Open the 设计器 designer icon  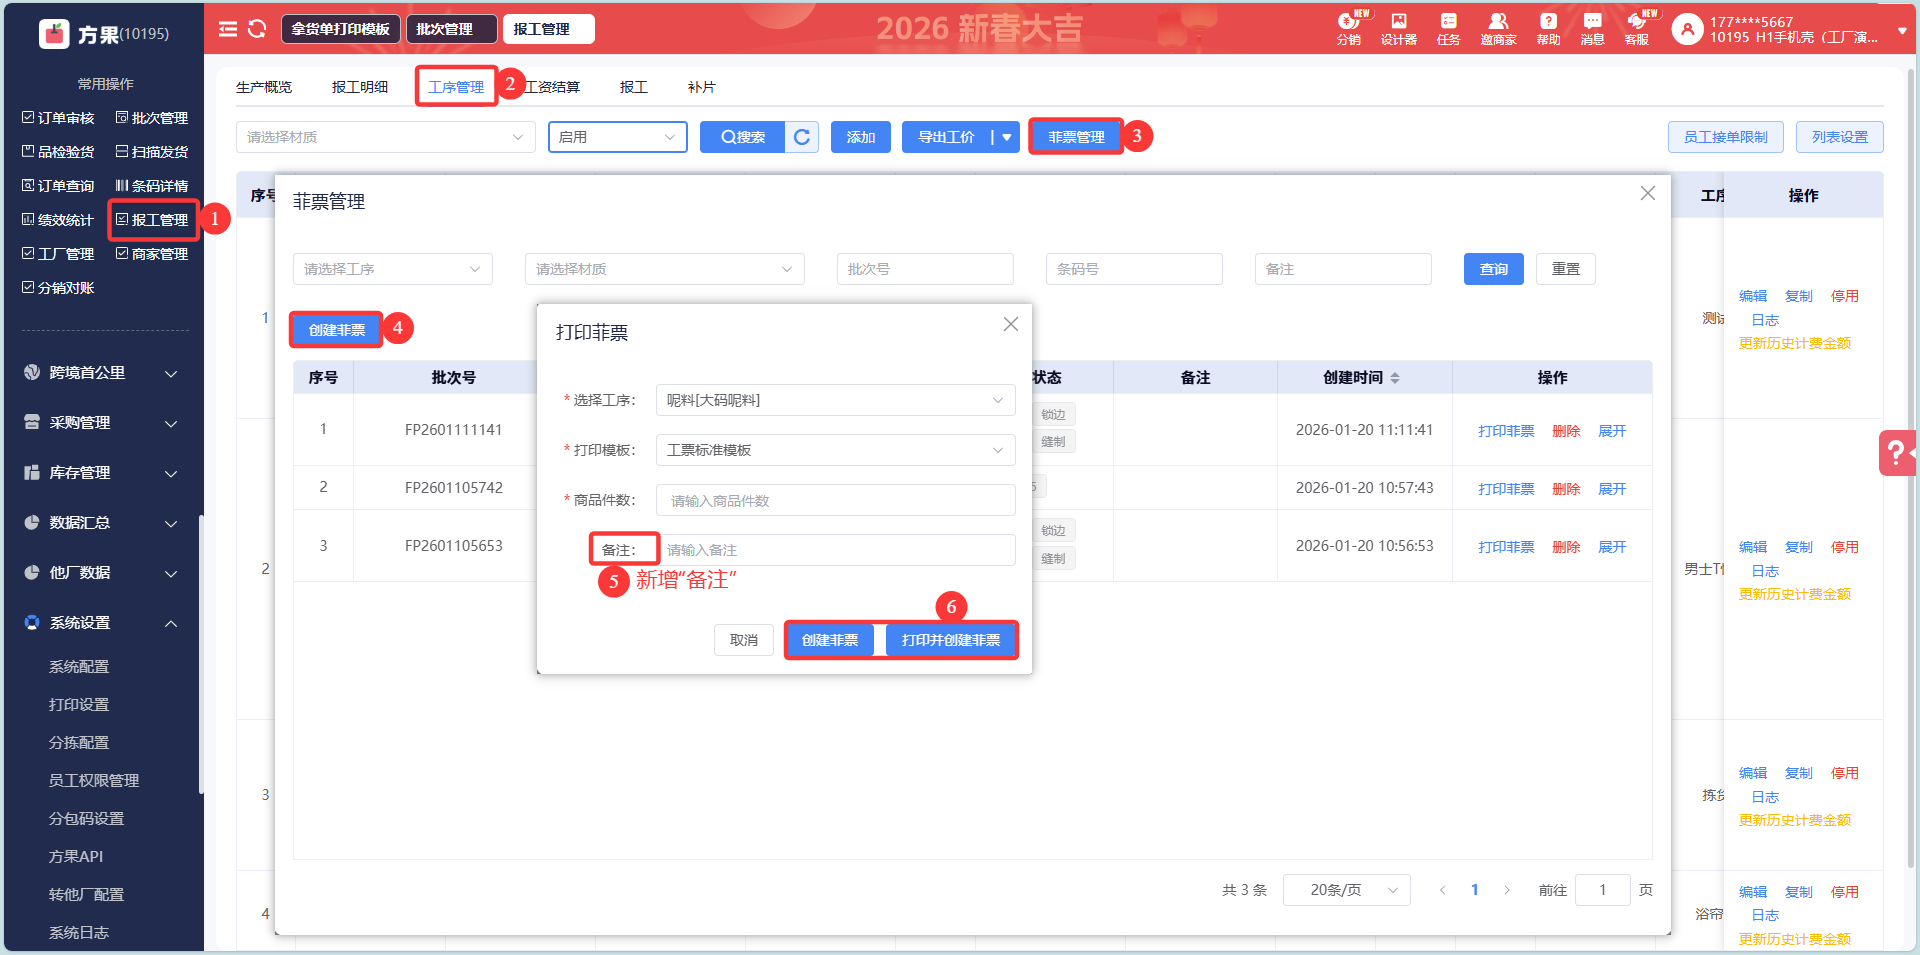[1398, 28]
